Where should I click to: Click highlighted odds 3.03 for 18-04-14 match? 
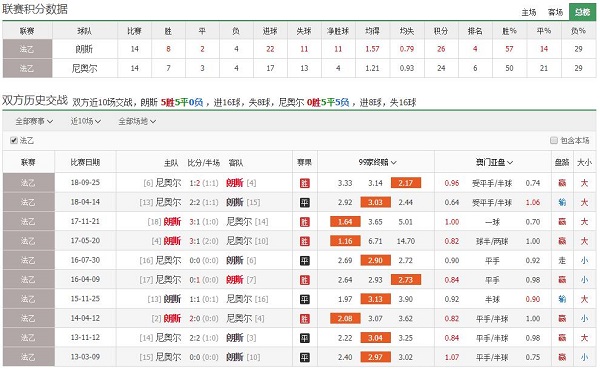[x=375, y=202]
